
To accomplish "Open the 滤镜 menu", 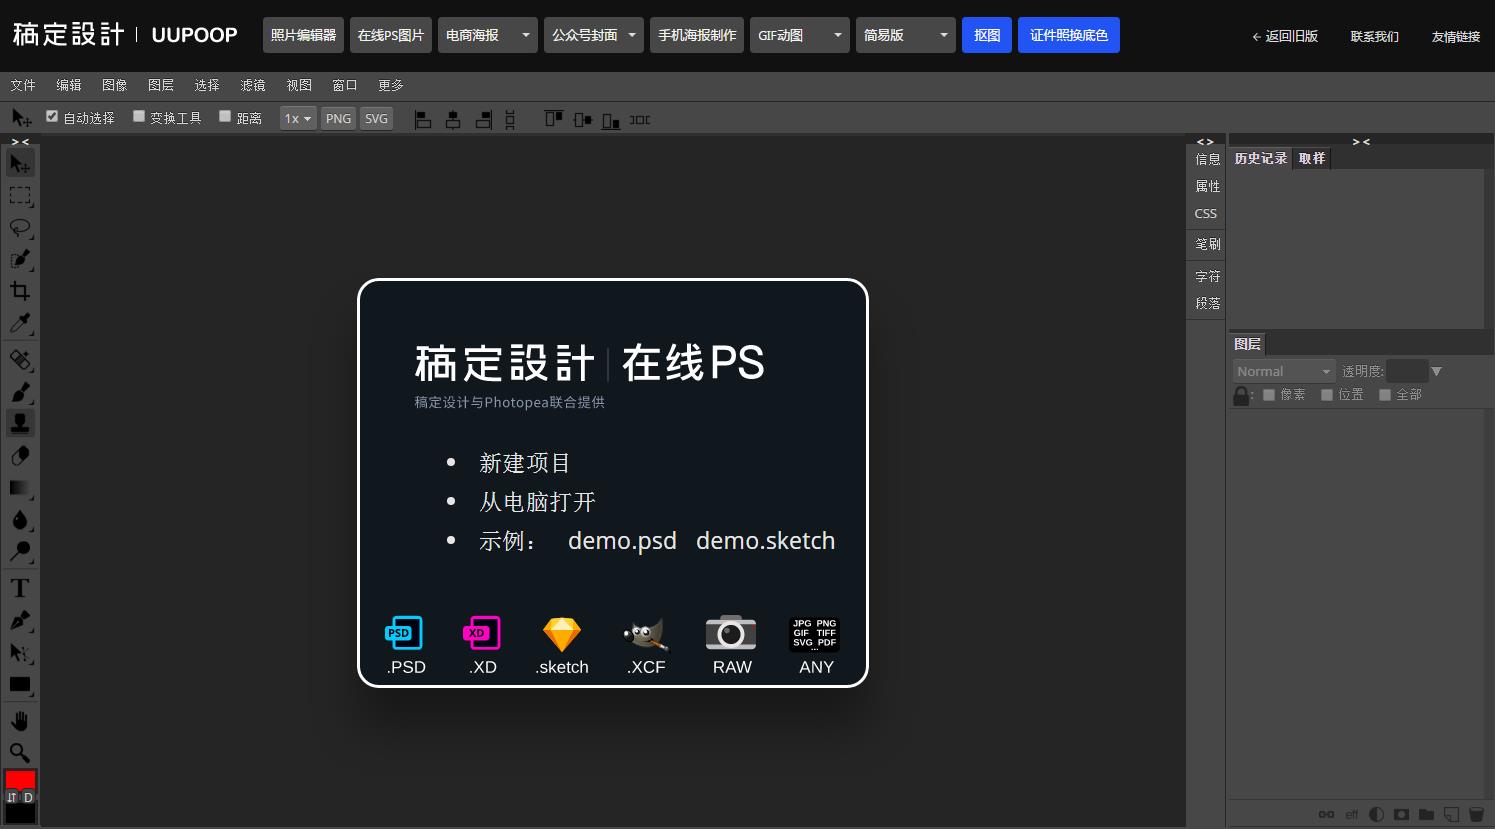I will (253, 85).
